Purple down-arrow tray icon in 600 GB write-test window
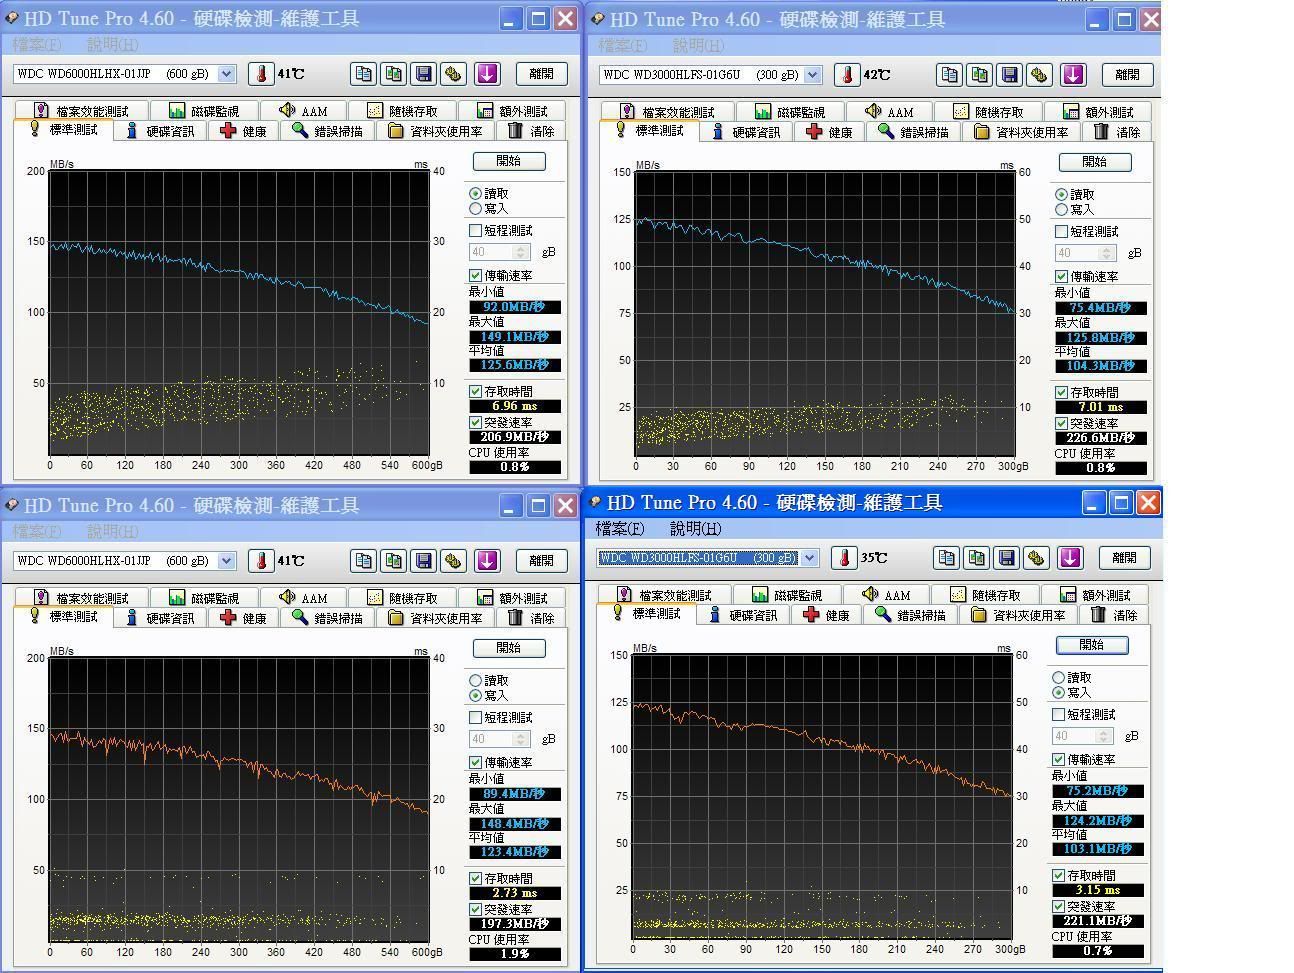The height and width of the screenshot is (973, 1294). 487,560
